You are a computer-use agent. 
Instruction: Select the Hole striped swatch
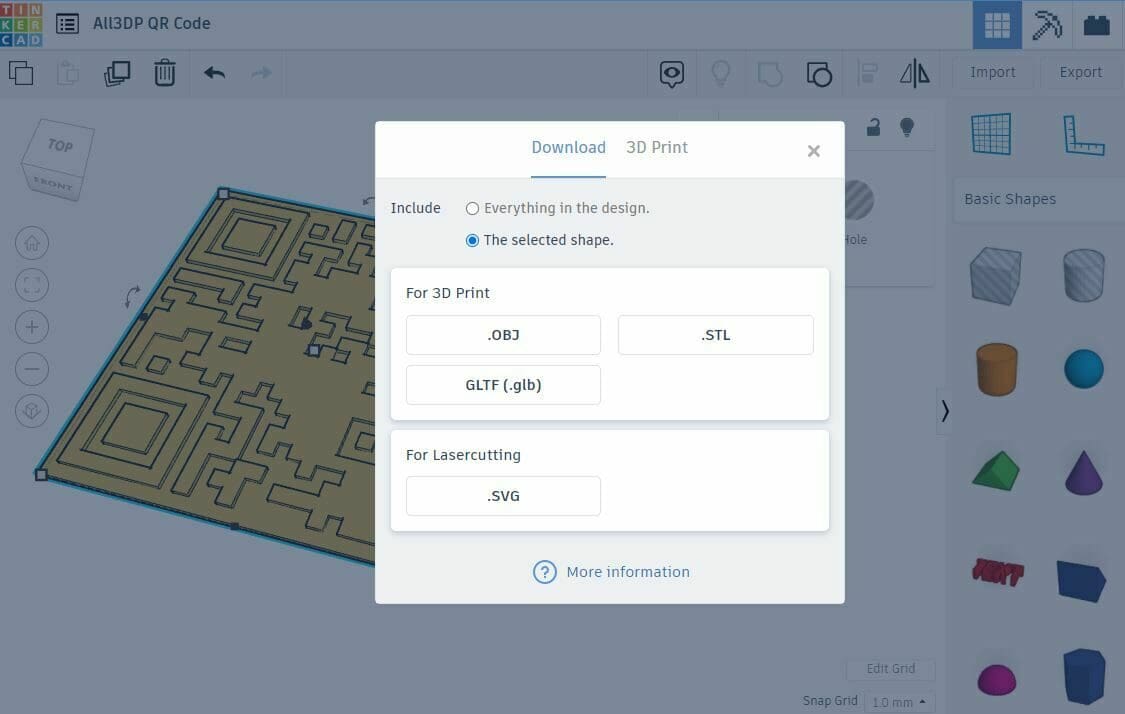[x=859, y=199]
